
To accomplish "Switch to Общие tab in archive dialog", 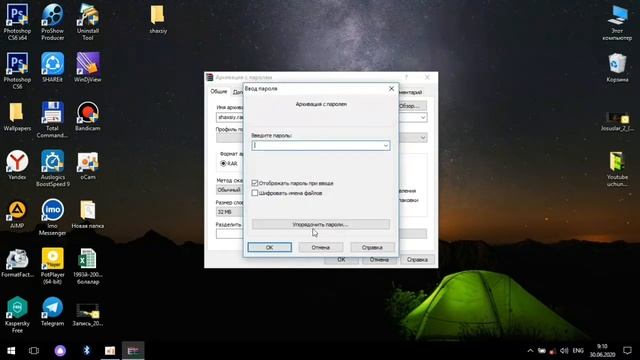I will [219, 91].
